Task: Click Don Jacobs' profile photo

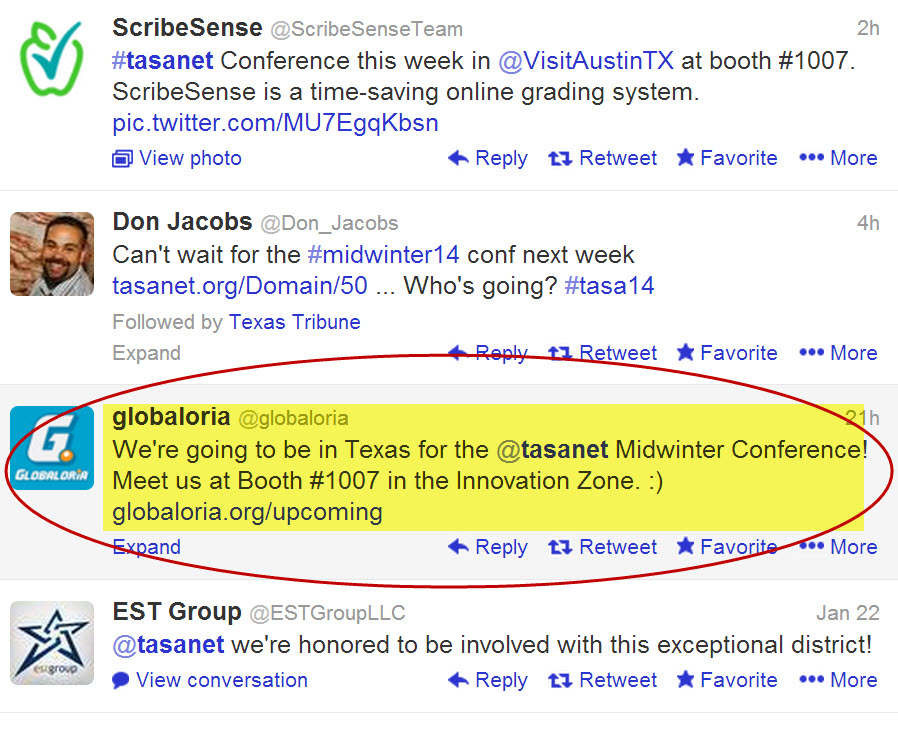Action: (x=52, y=254)
